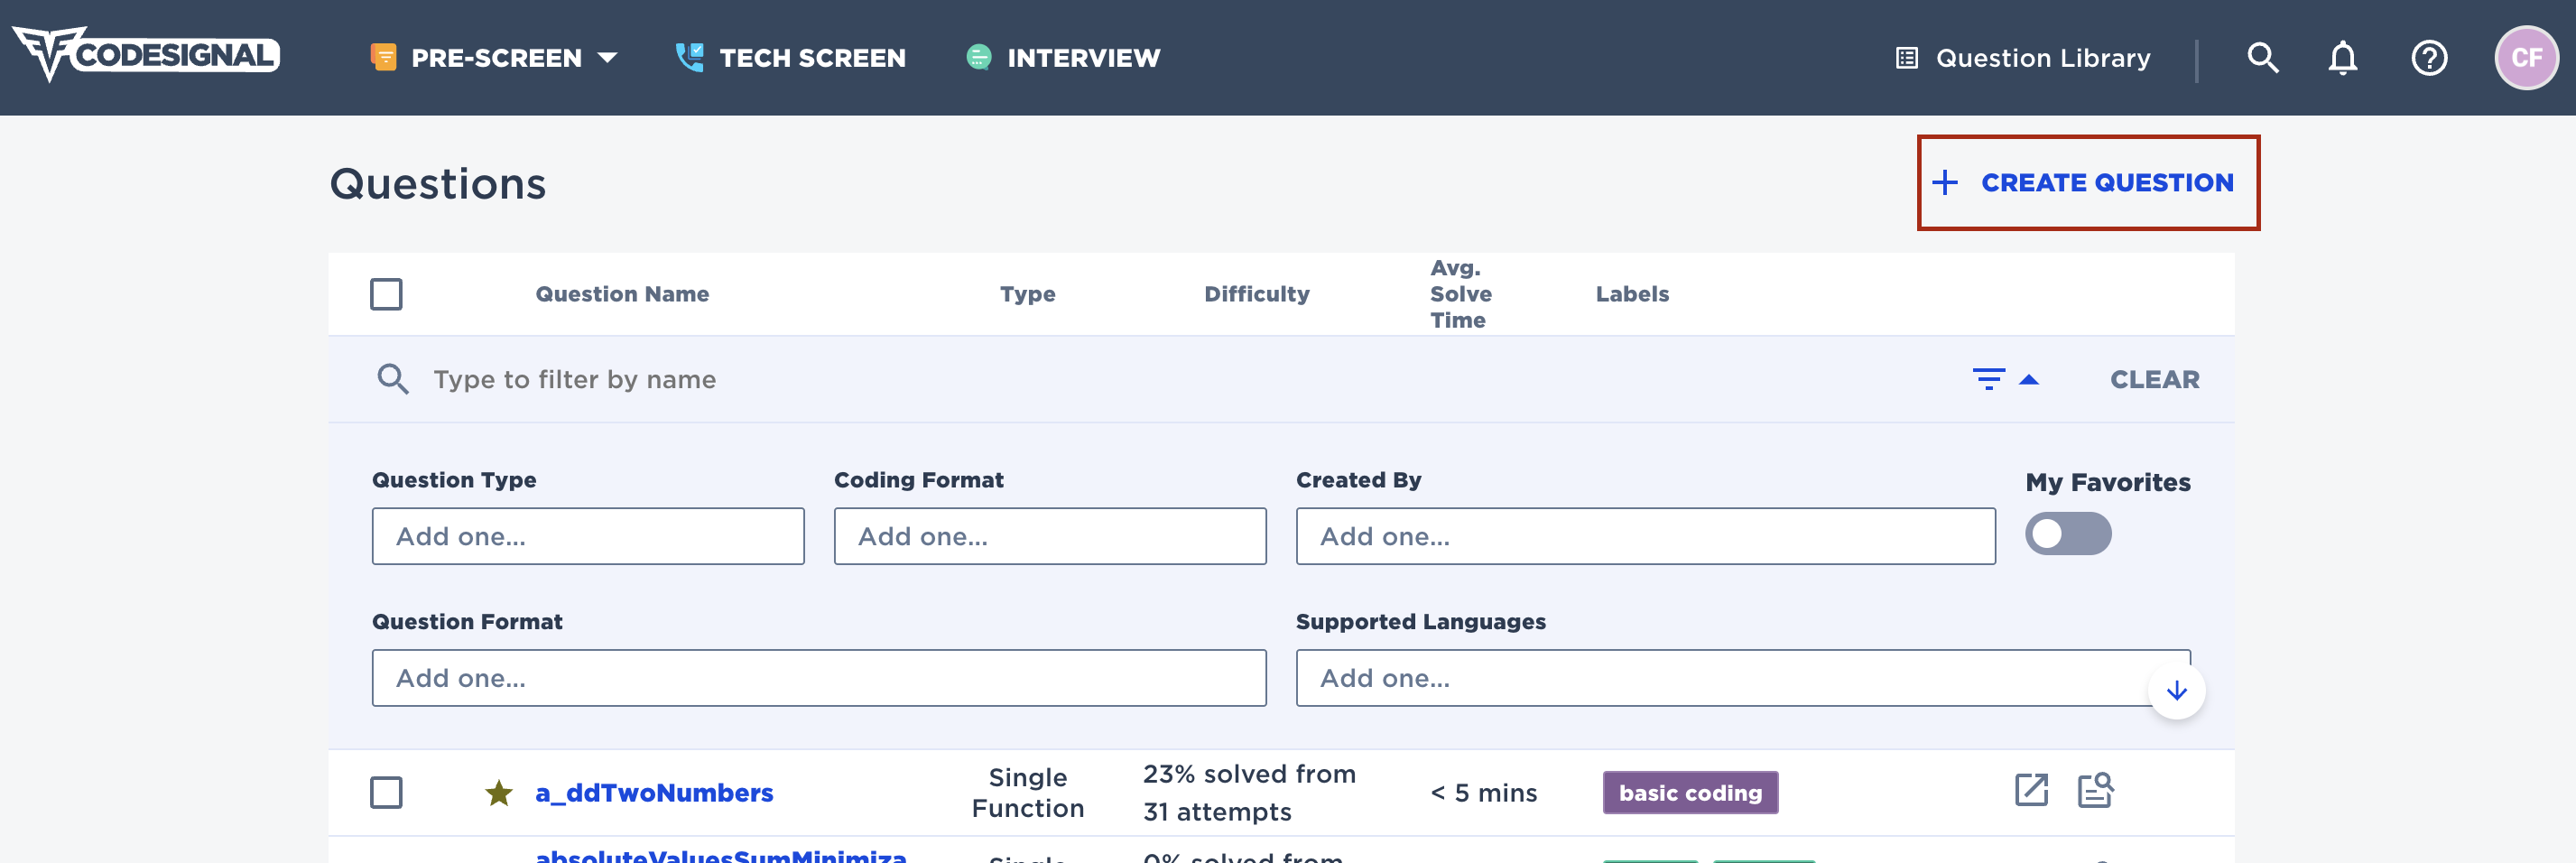Click the plus icon beside Create Question

(x=1945, y=183)
